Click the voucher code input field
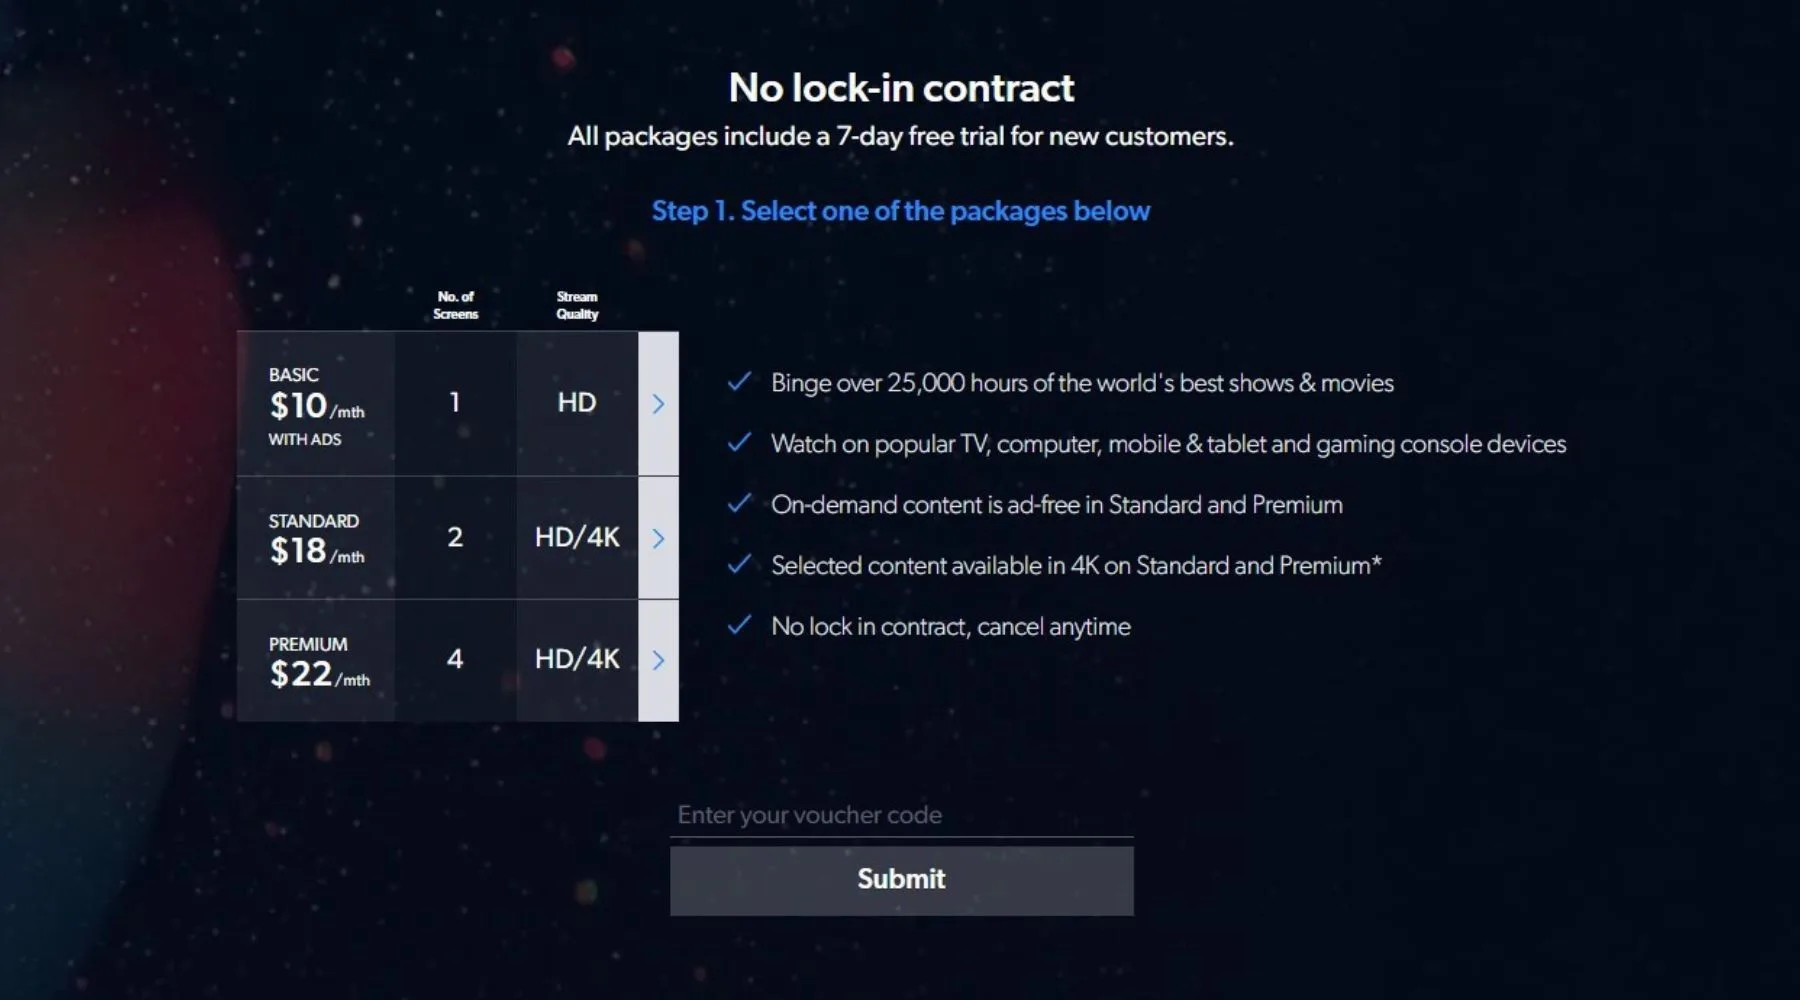The width and height of the screenshot is (1800, 1000). coord(901,815)
